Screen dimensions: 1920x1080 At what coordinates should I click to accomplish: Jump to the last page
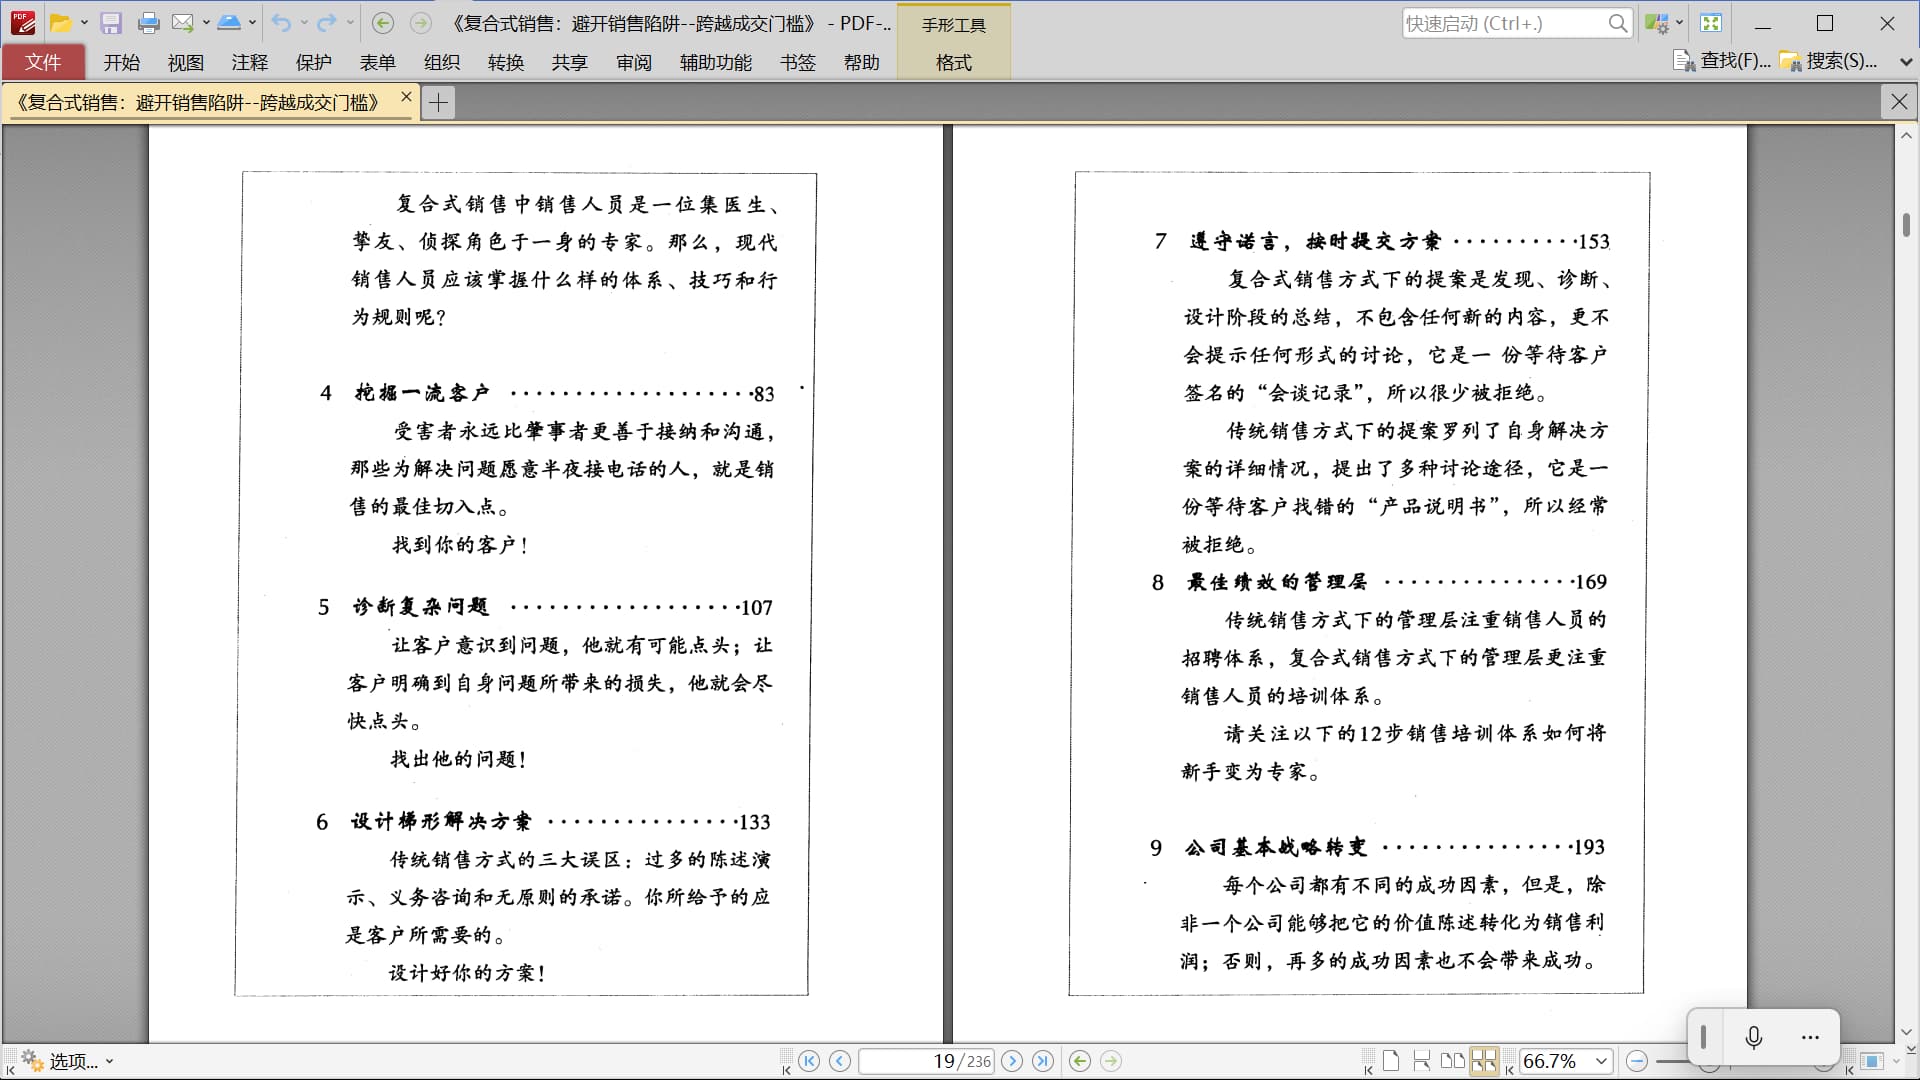tap(1042, 1061)
